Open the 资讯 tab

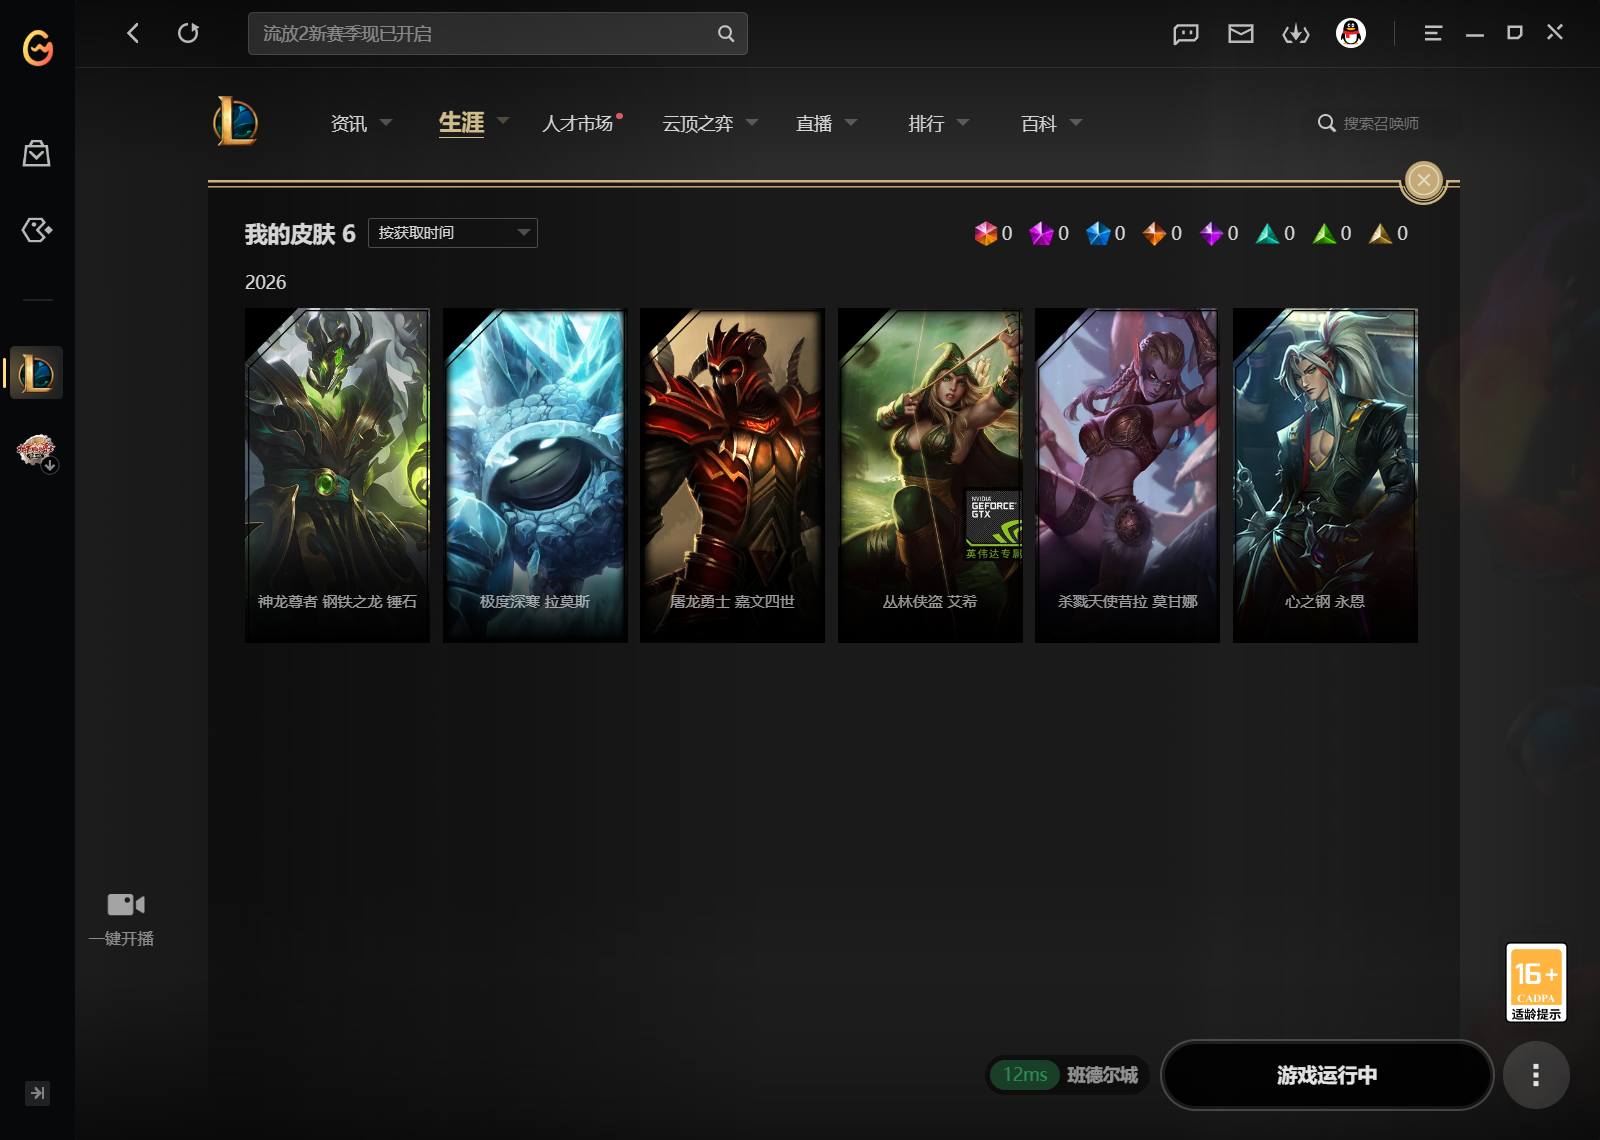(349, 123)
